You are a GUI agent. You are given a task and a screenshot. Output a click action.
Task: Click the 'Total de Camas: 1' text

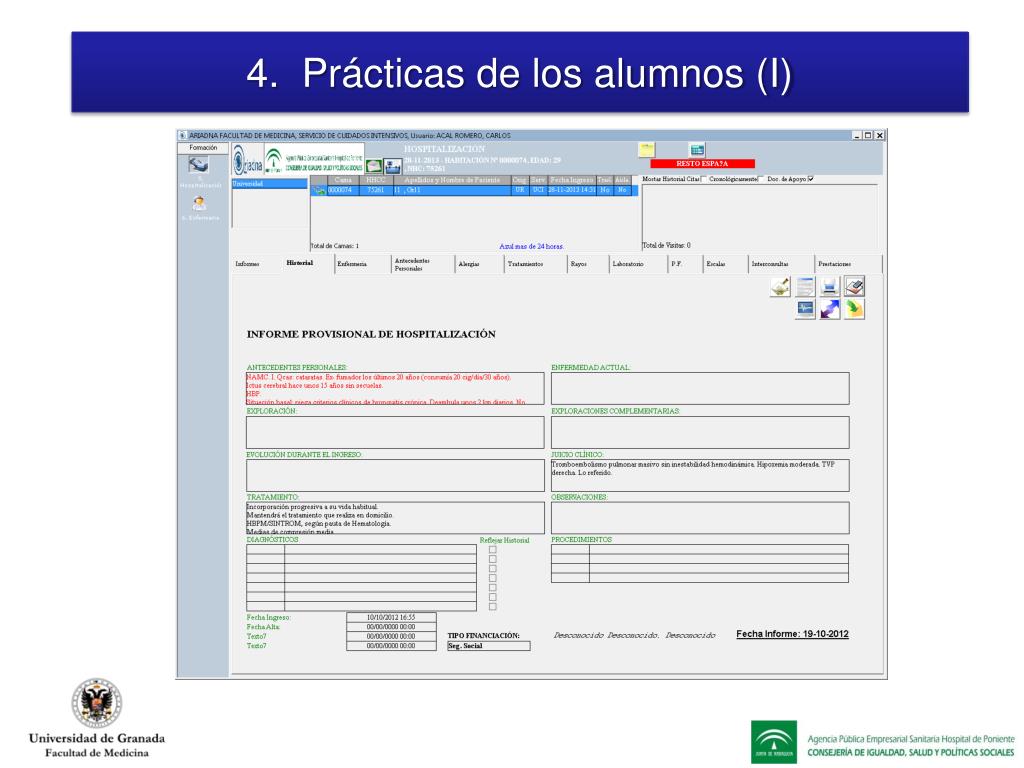pos(335,246)
